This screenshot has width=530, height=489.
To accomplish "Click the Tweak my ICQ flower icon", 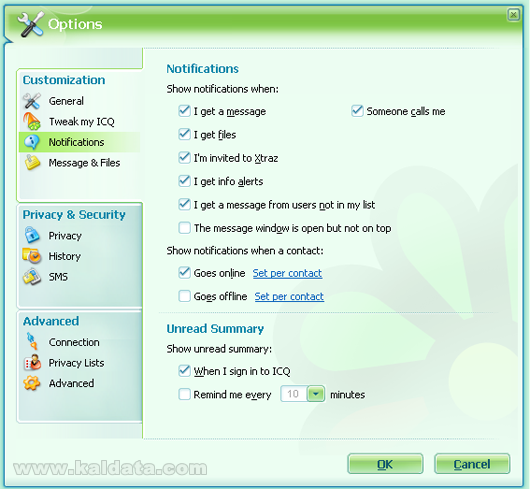I will point(31,121).
